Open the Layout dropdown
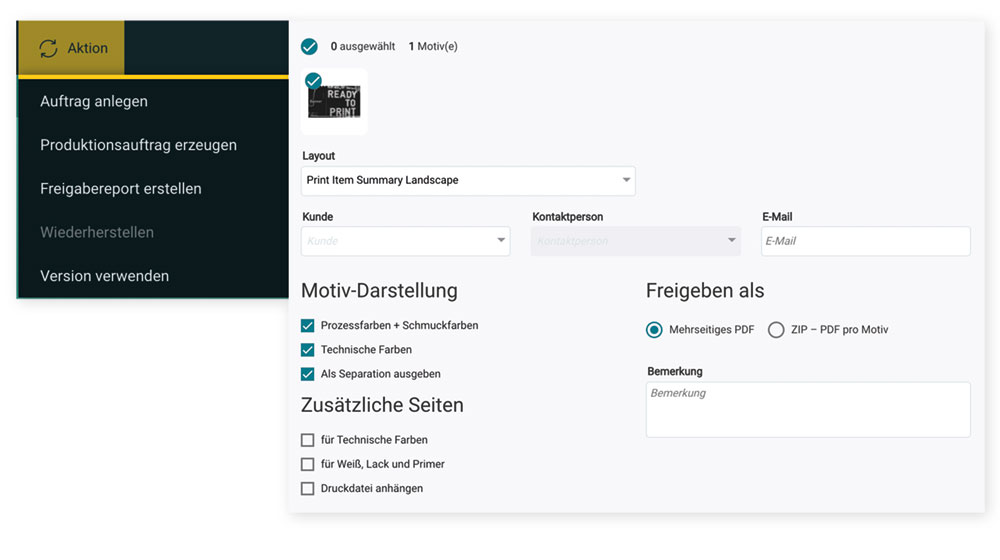Image resolution: width=1000 pixels, height=560 pixels. 468,181
